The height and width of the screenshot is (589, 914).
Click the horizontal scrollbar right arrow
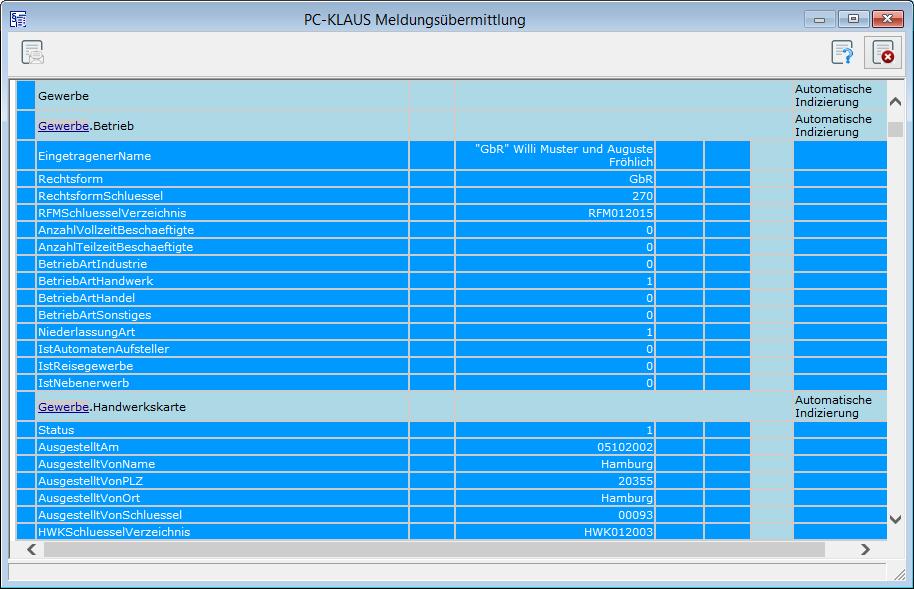click(866, 550)
